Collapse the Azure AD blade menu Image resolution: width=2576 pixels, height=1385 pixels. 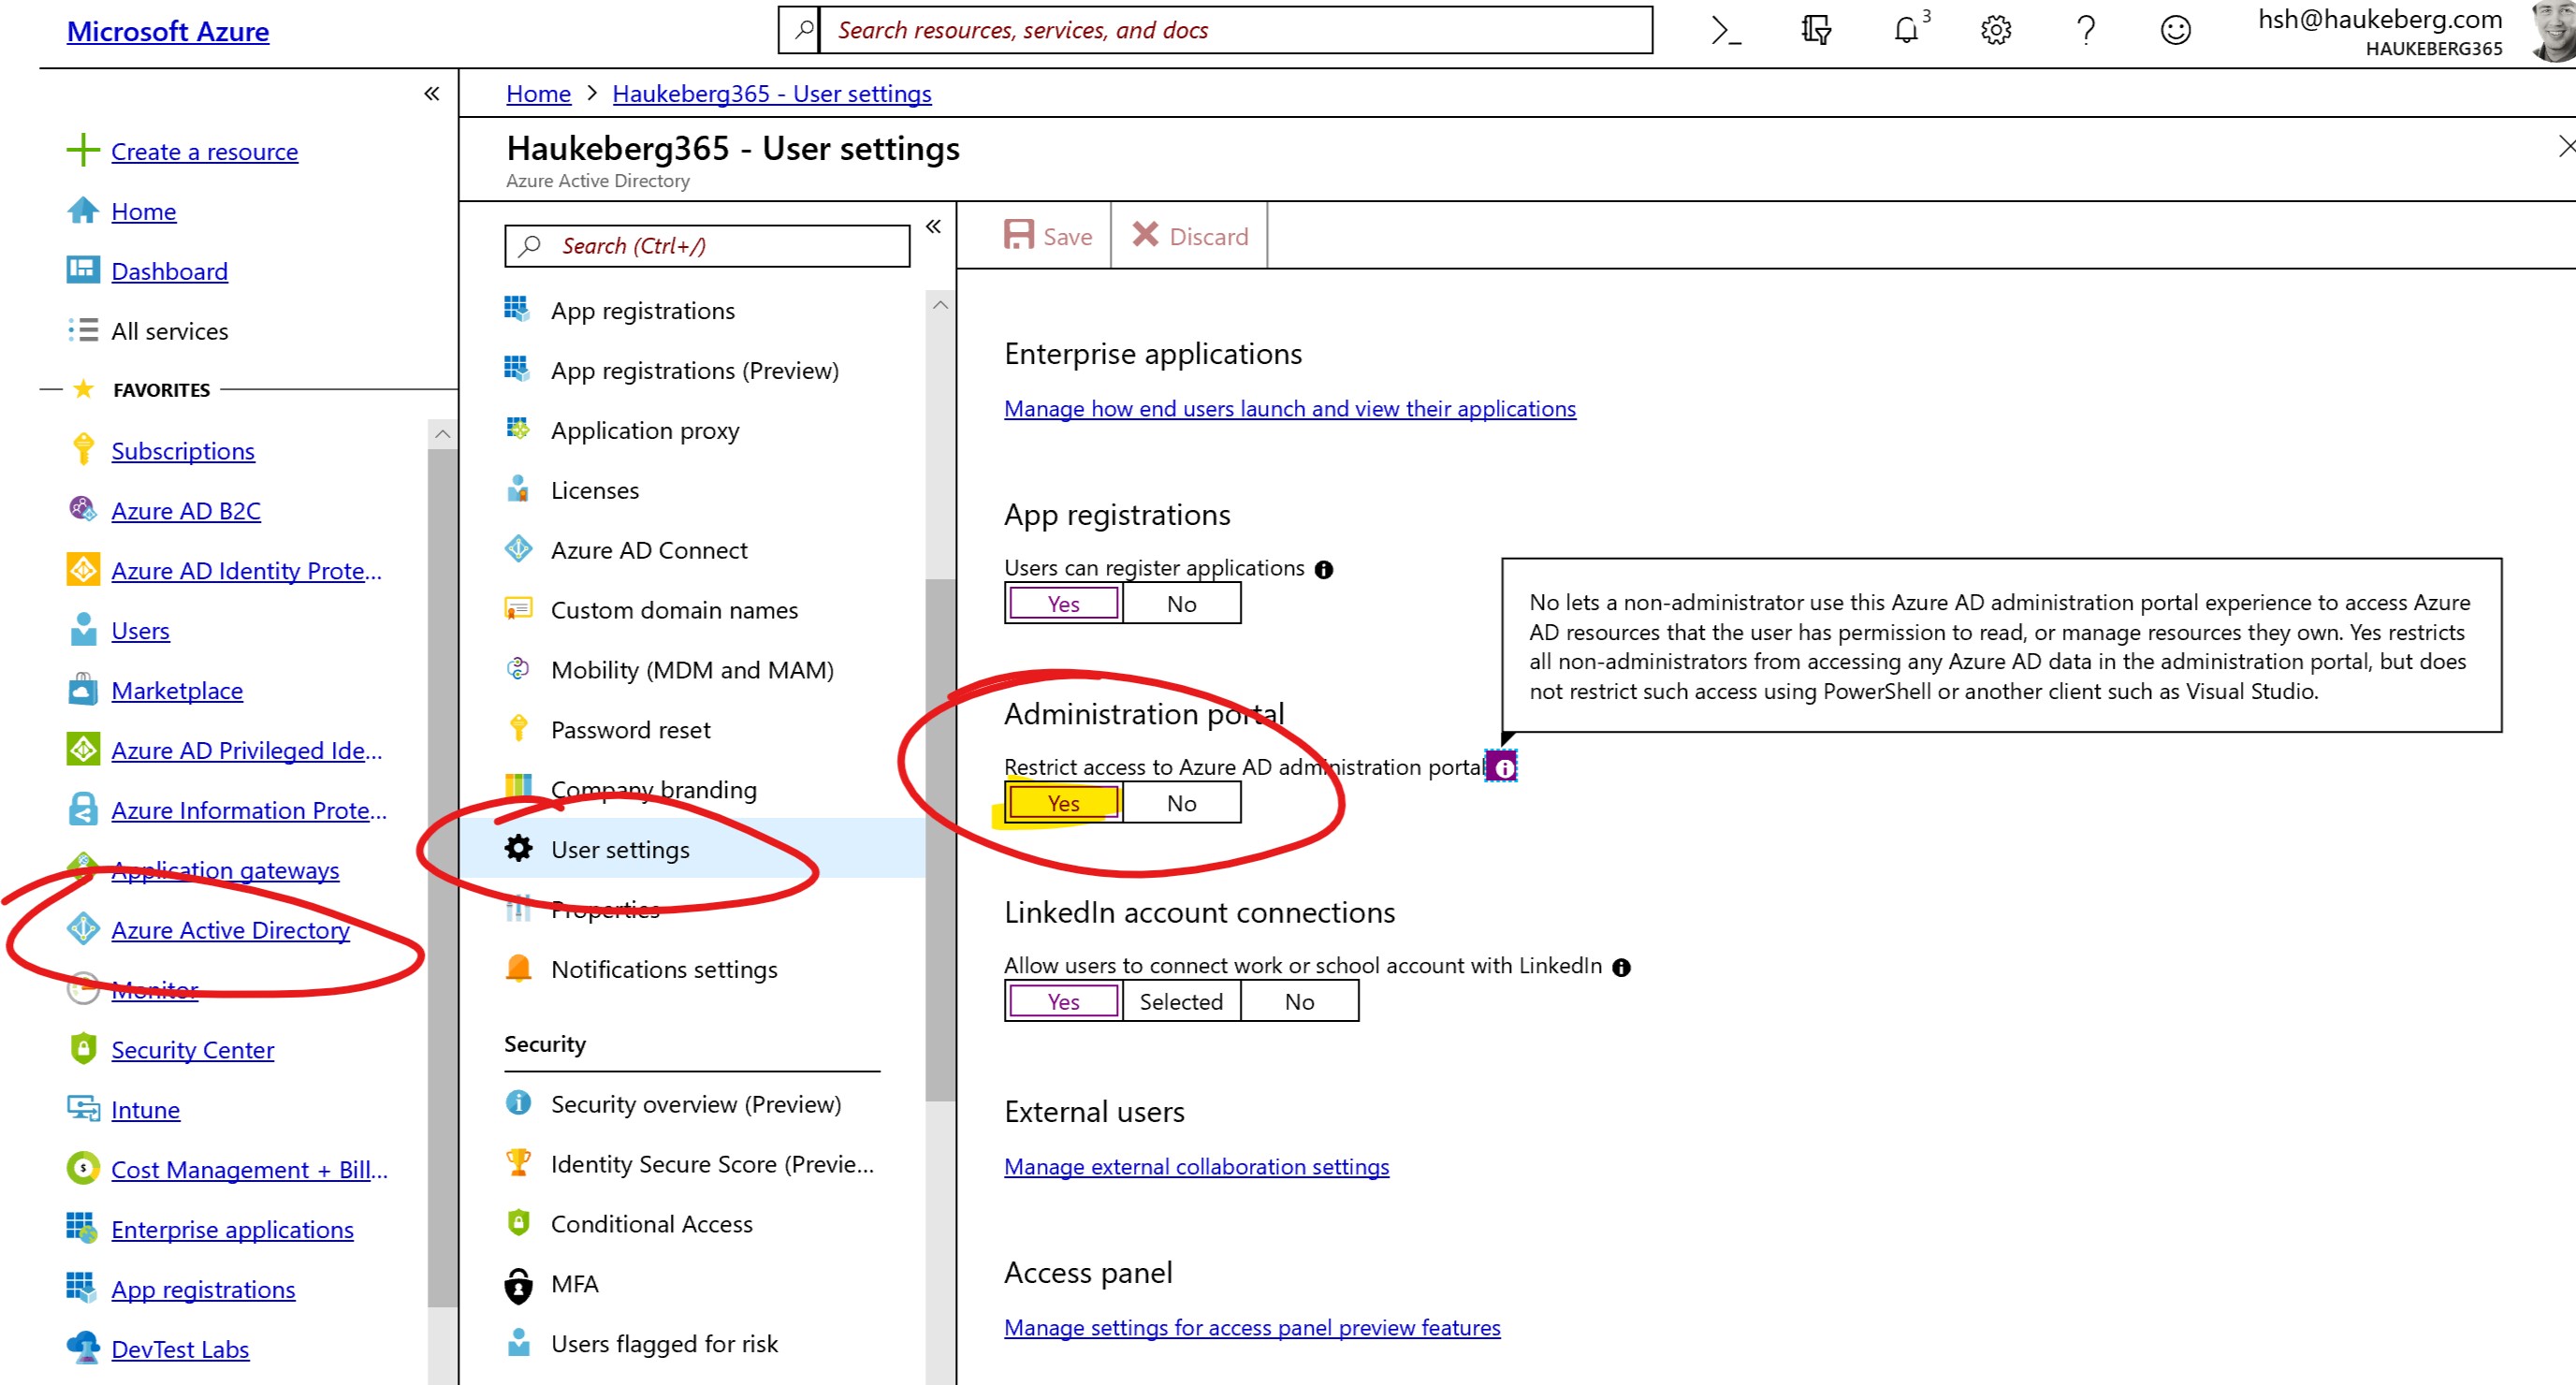933,227
